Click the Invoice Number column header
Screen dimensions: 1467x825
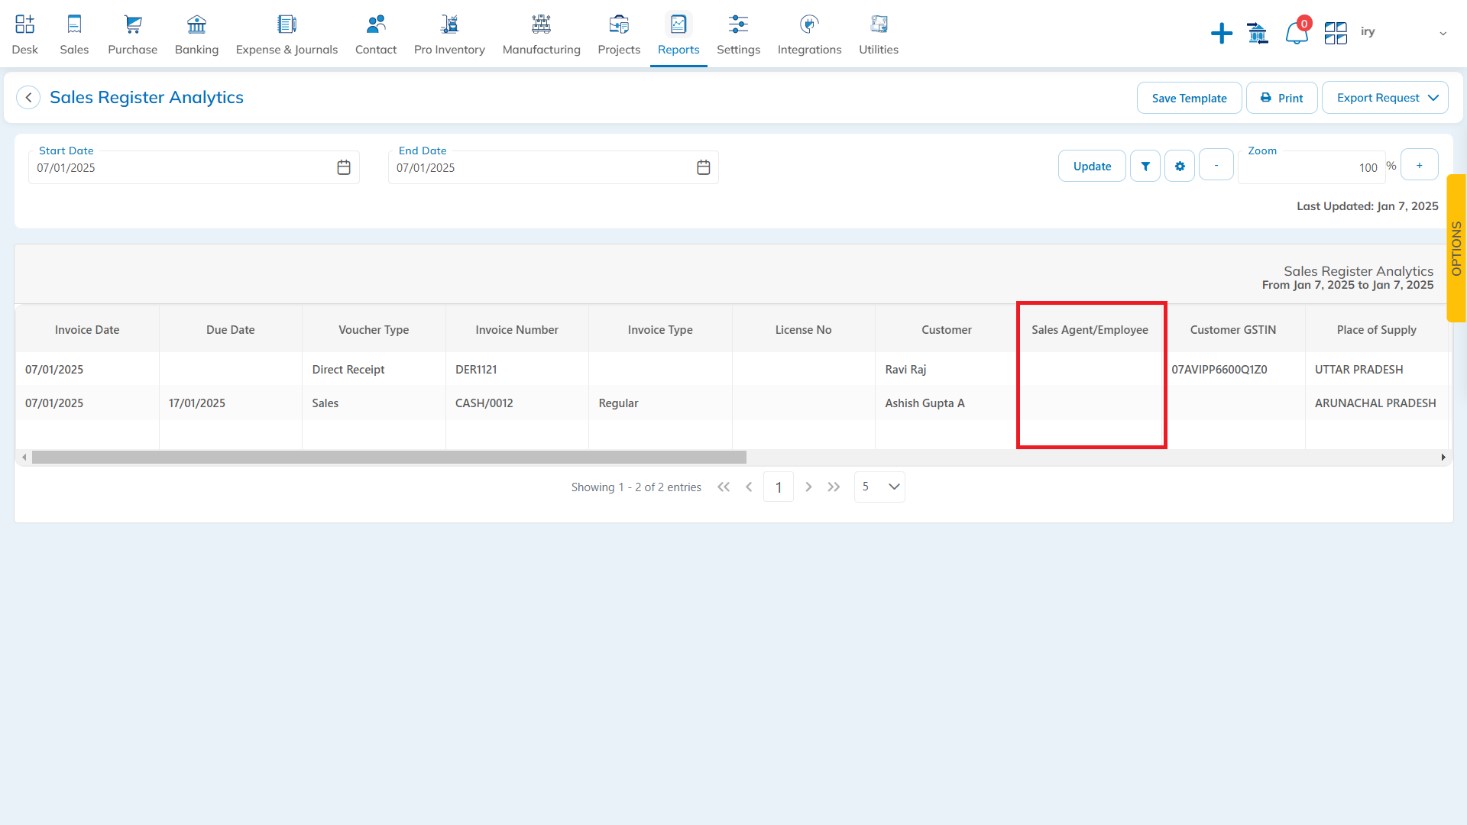click(x=517, y=330)
